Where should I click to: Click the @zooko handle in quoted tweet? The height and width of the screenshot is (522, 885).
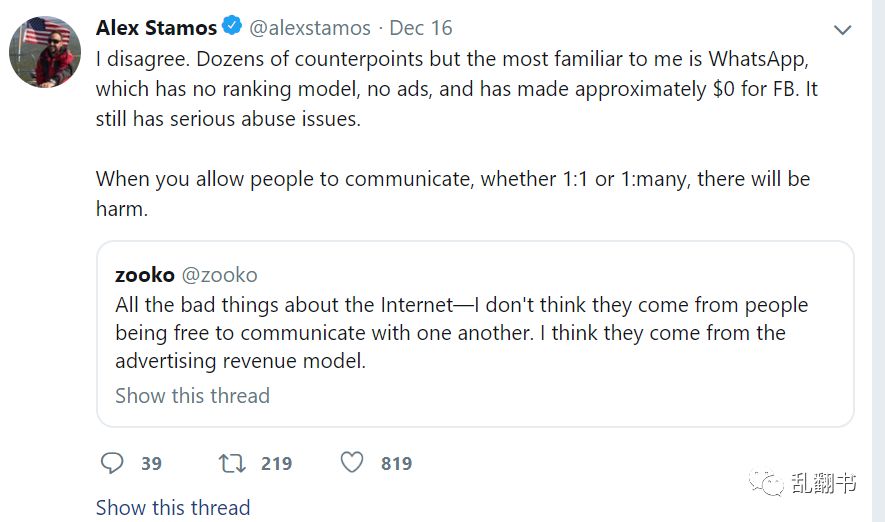point(219,274)
